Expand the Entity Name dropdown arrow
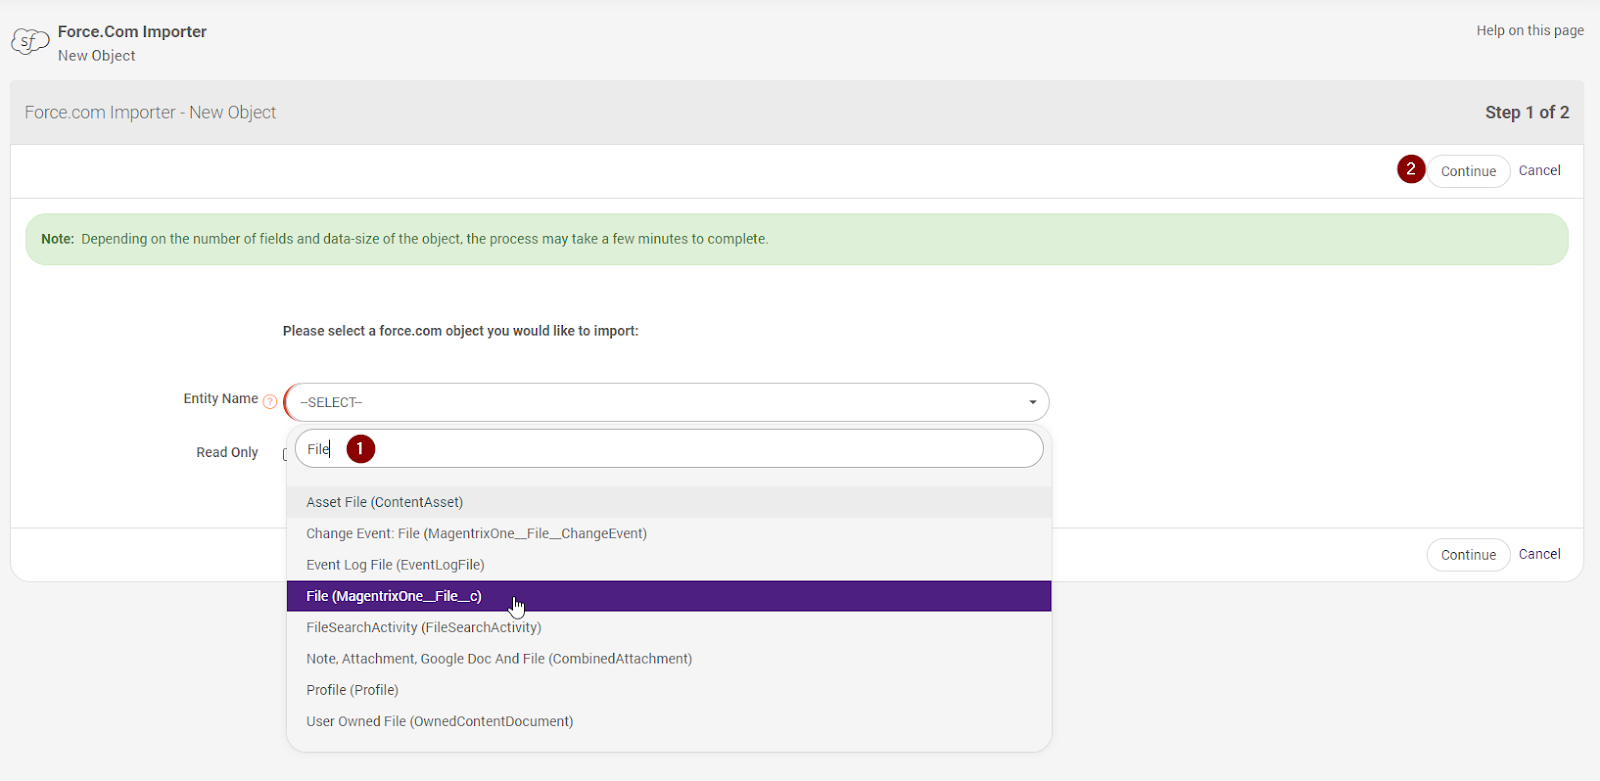Viewport: 1600px width, 781px height. [1033, 402]
